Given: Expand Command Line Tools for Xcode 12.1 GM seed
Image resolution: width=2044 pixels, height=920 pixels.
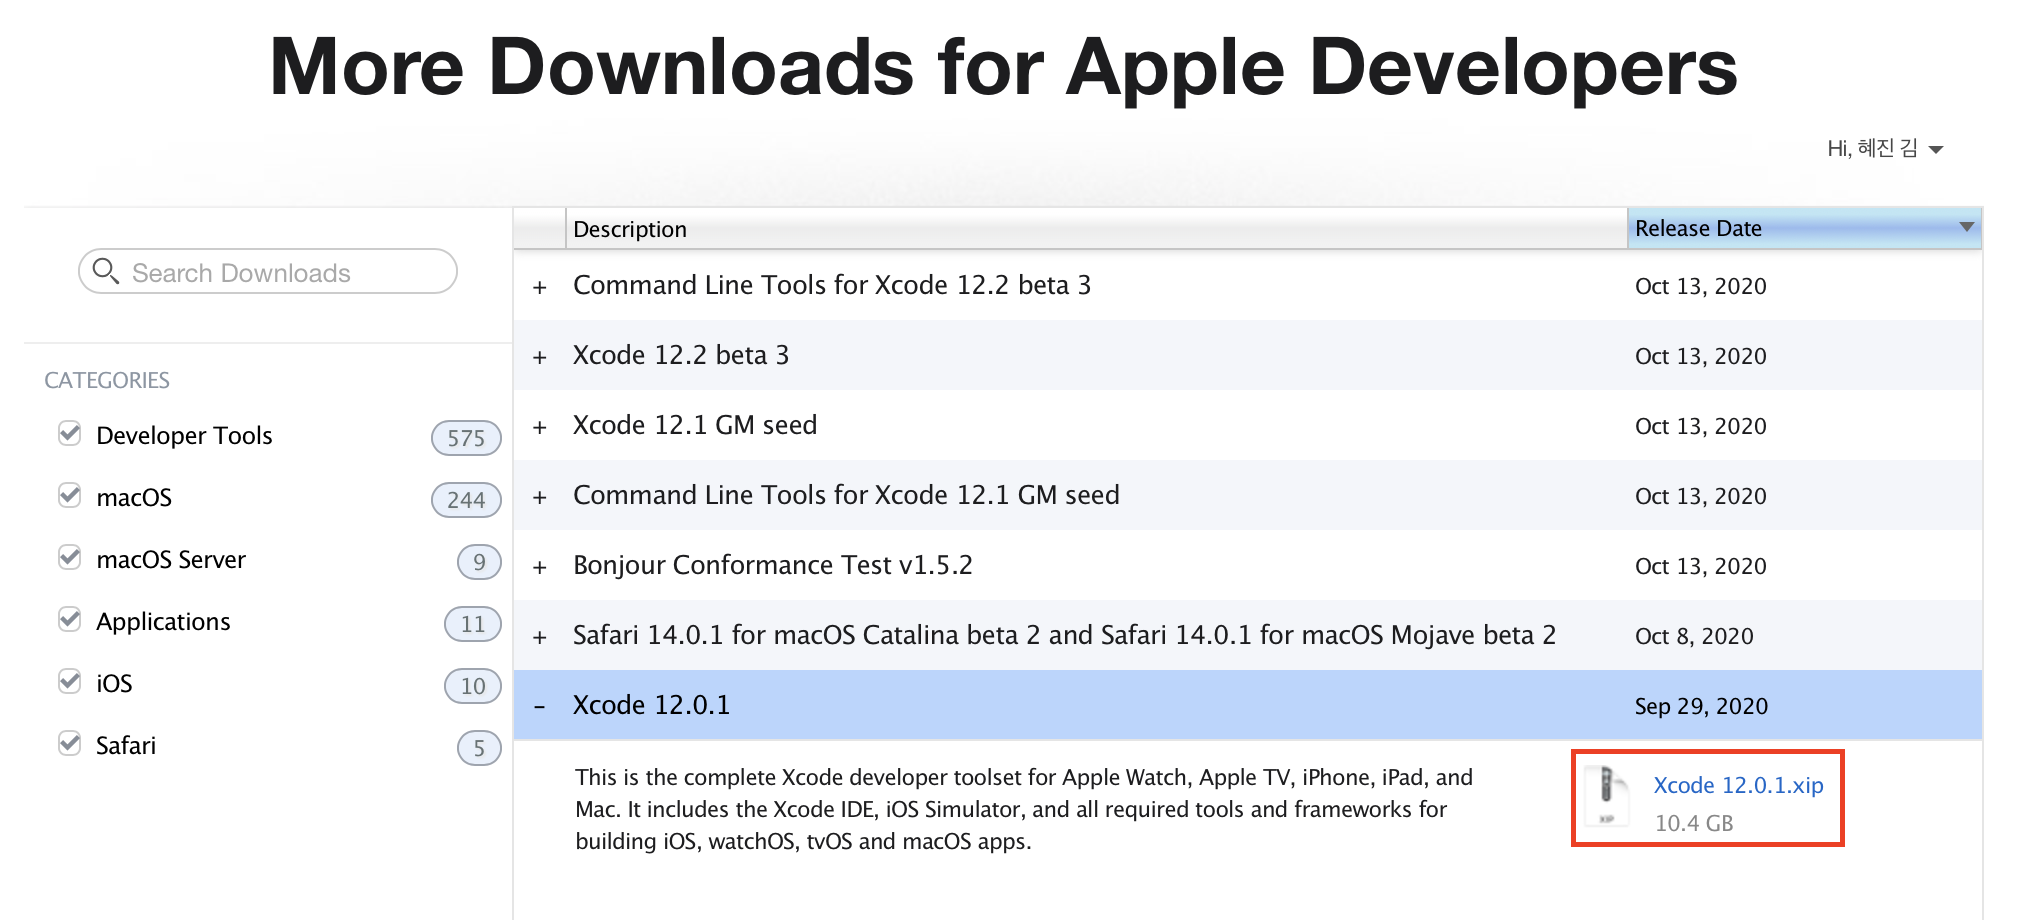Looking at the screenshot, I should [540, 497].
